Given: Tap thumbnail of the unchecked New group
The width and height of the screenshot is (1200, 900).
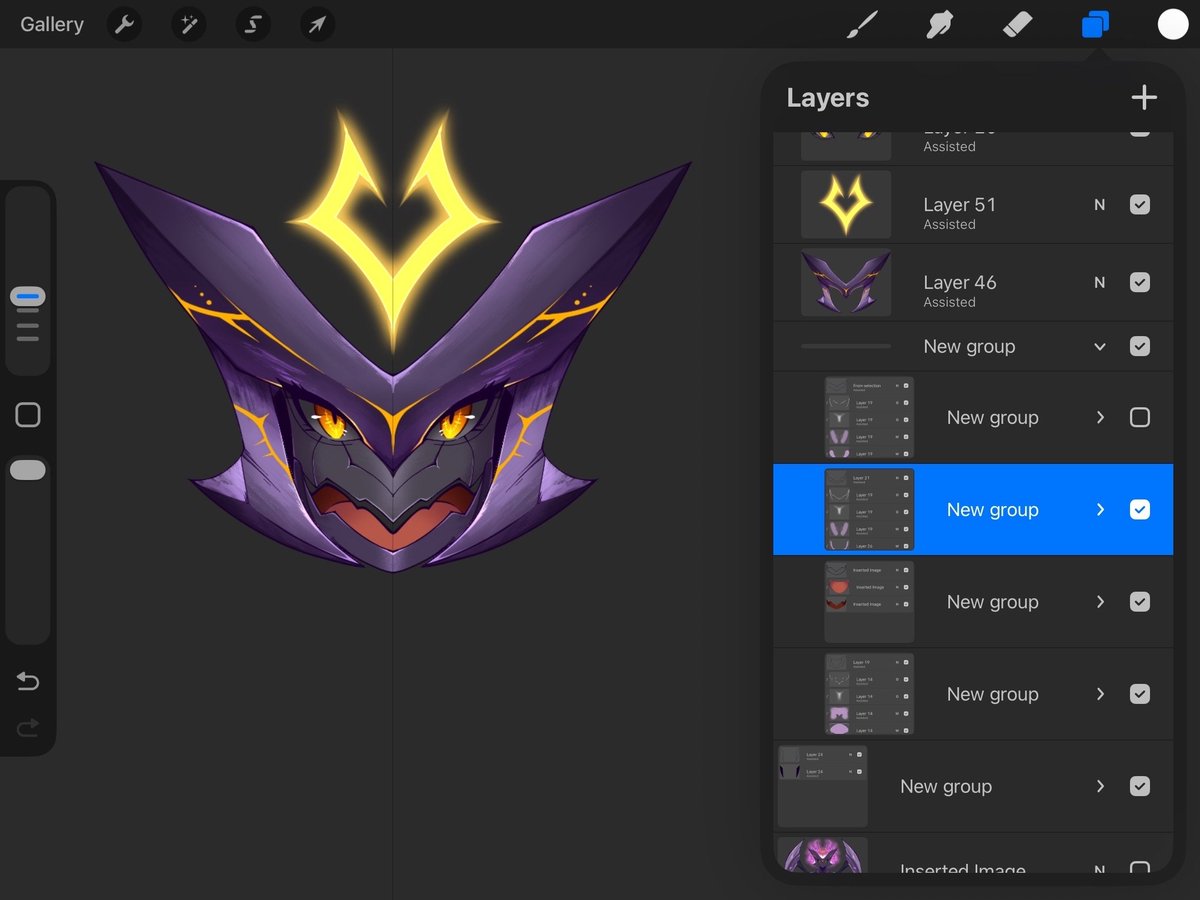Looking at the screenshot, I should 869,417.
